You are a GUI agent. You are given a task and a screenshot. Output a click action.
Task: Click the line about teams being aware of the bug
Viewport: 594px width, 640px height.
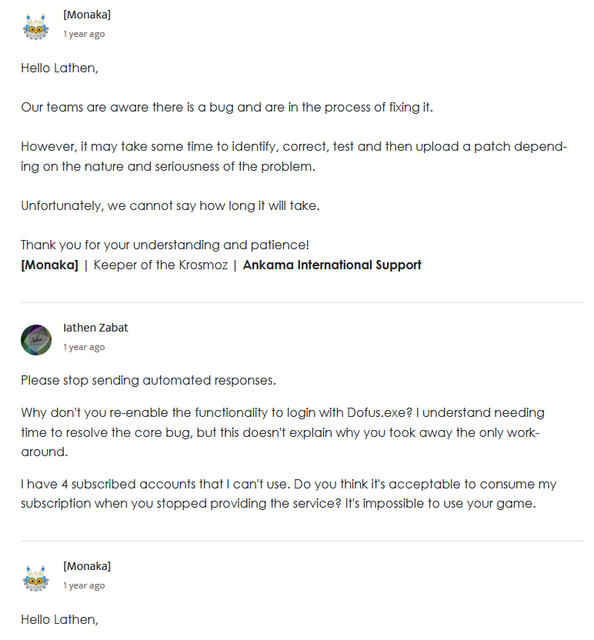point(227,107)
